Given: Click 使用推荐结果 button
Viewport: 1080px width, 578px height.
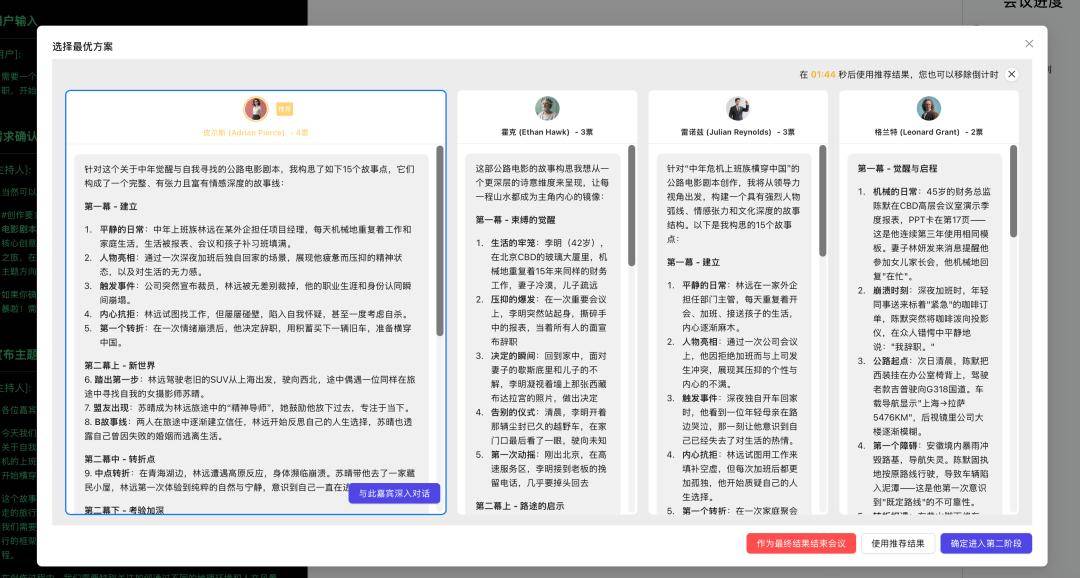Looking at the screenshot, I should (x=898, y=543).
